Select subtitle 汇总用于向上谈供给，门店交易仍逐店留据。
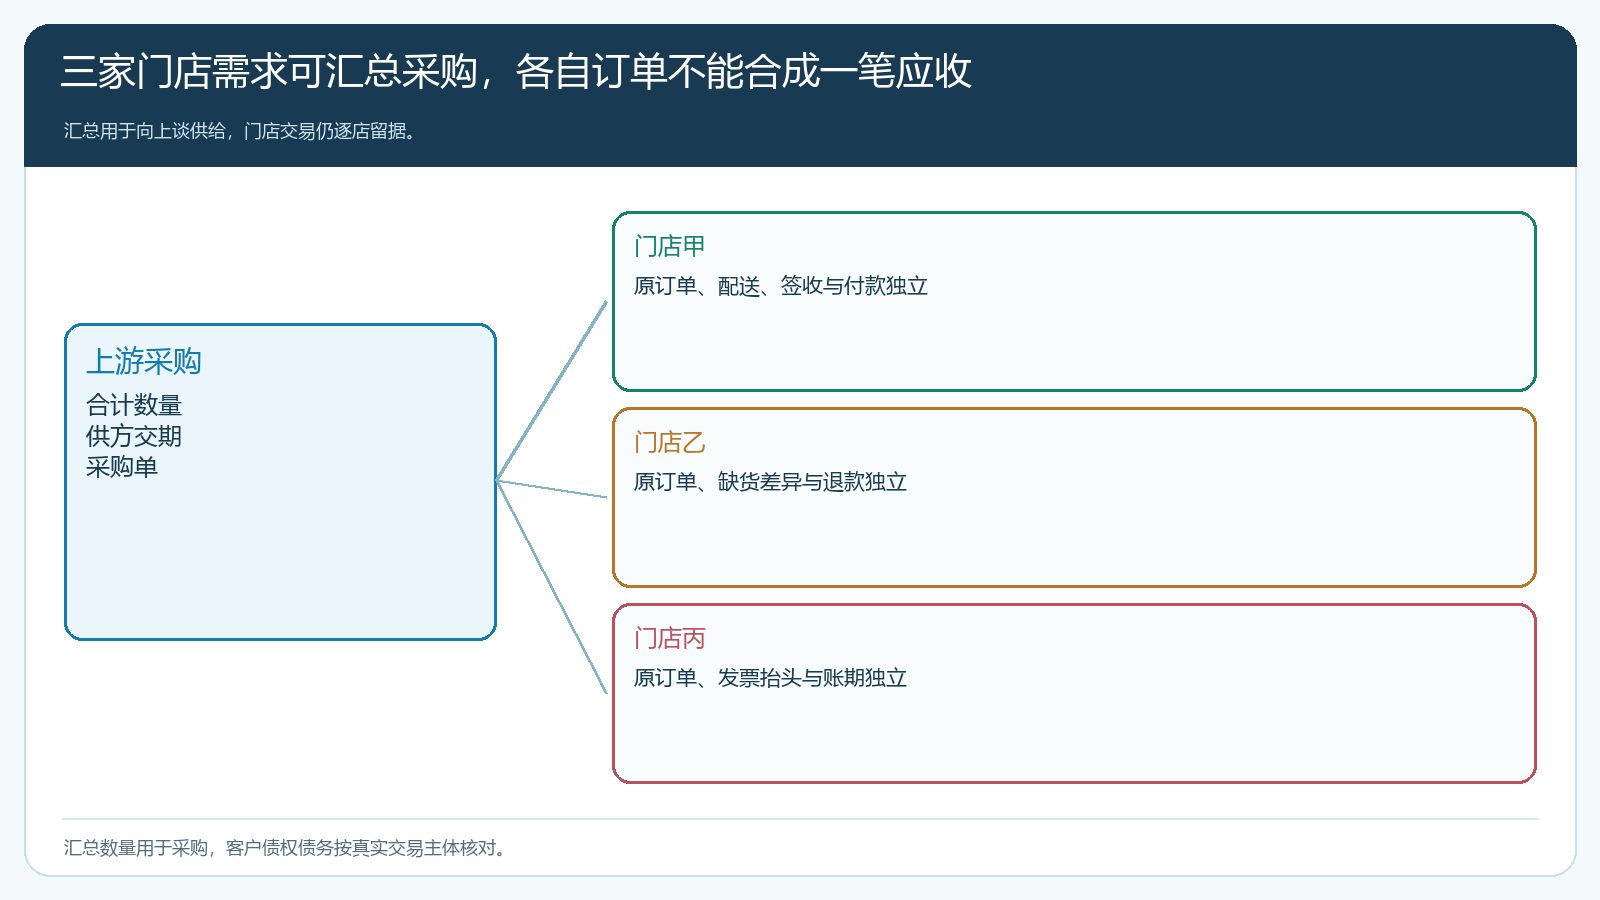The width and height of the screenshot is (1600, 900). click(x=240, y=131)
